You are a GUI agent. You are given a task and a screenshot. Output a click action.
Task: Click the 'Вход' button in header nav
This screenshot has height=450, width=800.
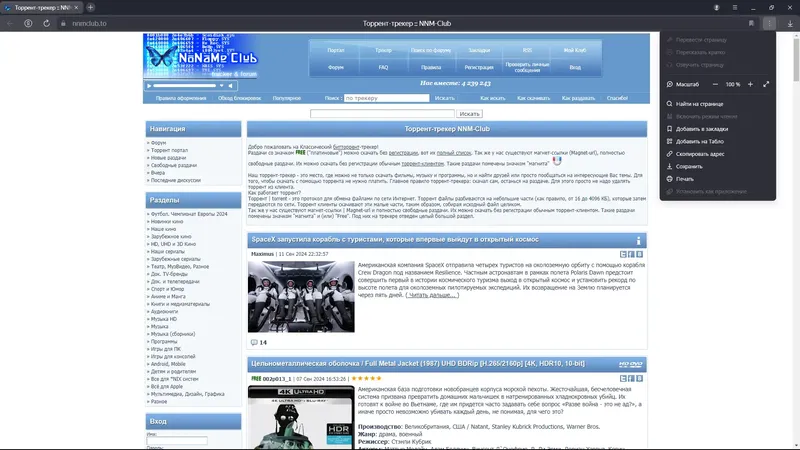[x=575, y=67]
